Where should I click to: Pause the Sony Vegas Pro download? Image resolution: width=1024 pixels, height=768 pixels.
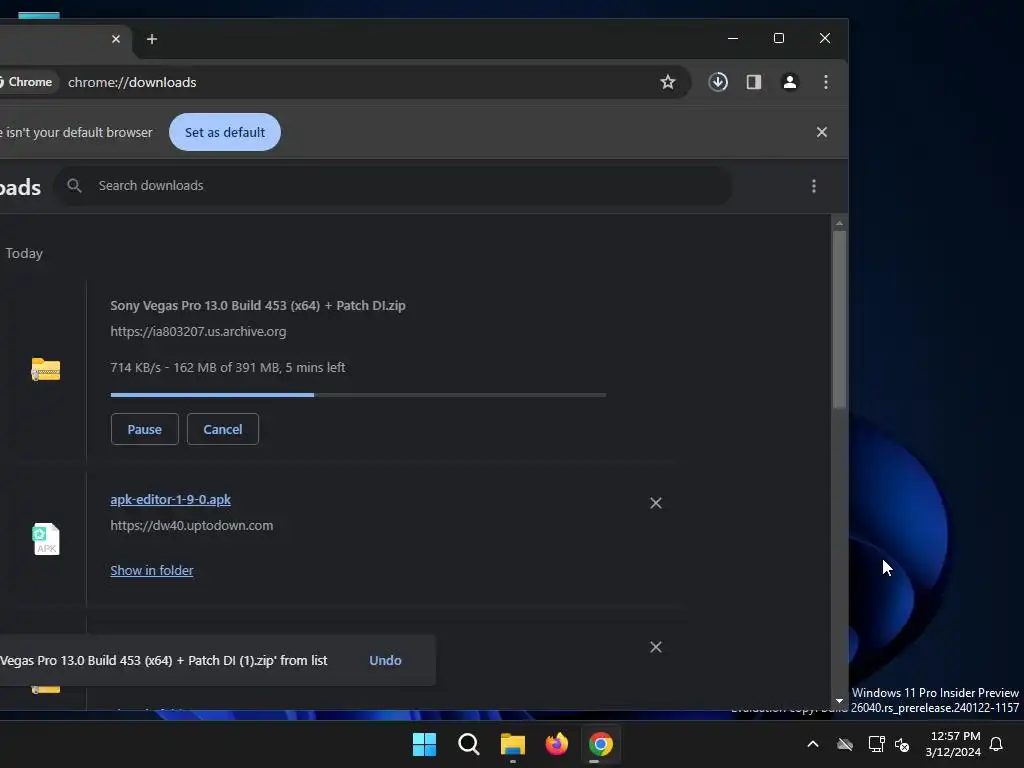pos(144,429)
